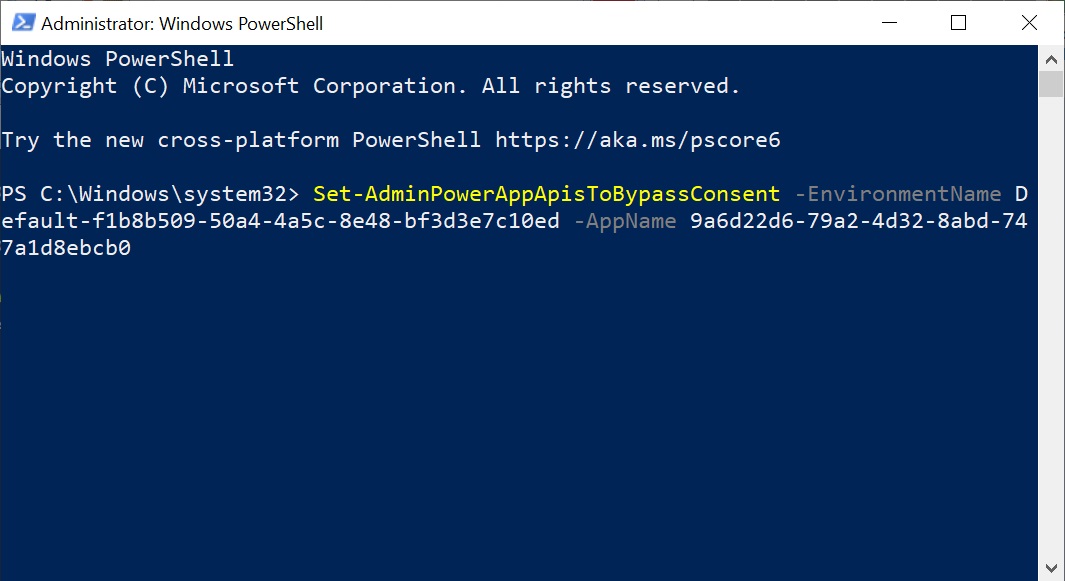Click the scrollbar up arrow

pyautogui.click(x=1052, y=58)
